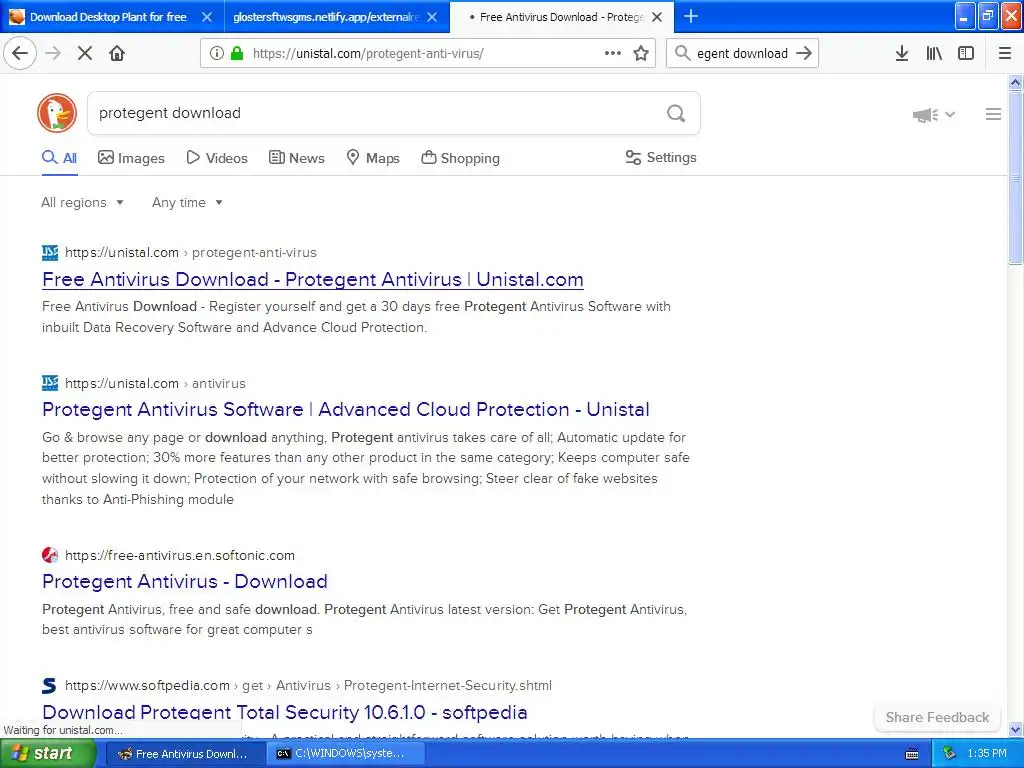Open Protegent Antivirus Software Advanced Cloud Protection link
The image size is (1024, 768).
[x=345, y=409]
